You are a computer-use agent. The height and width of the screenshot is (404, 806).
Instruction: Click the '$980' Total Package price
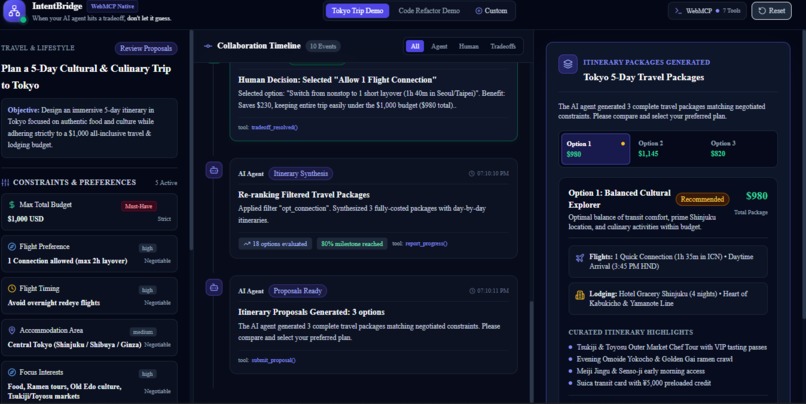click(757, 196)
